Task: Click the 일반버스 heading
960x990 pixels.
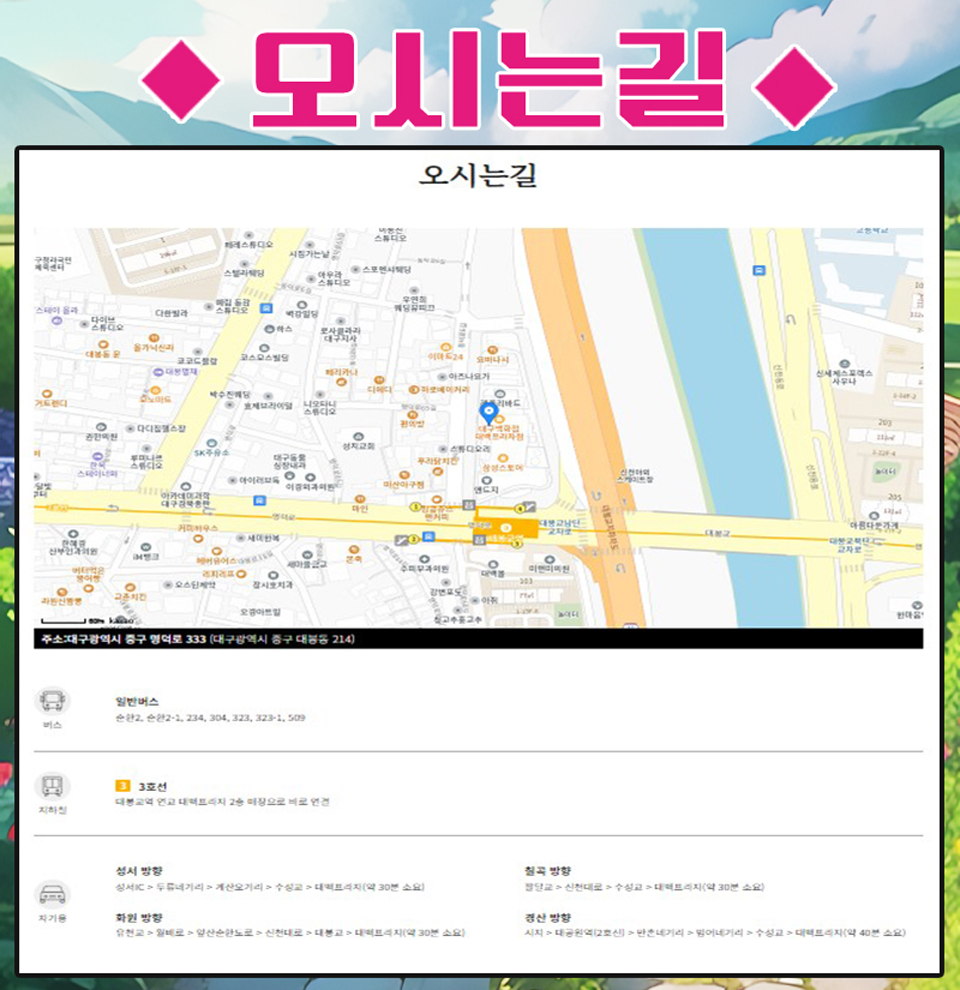Action: point(137,701)
